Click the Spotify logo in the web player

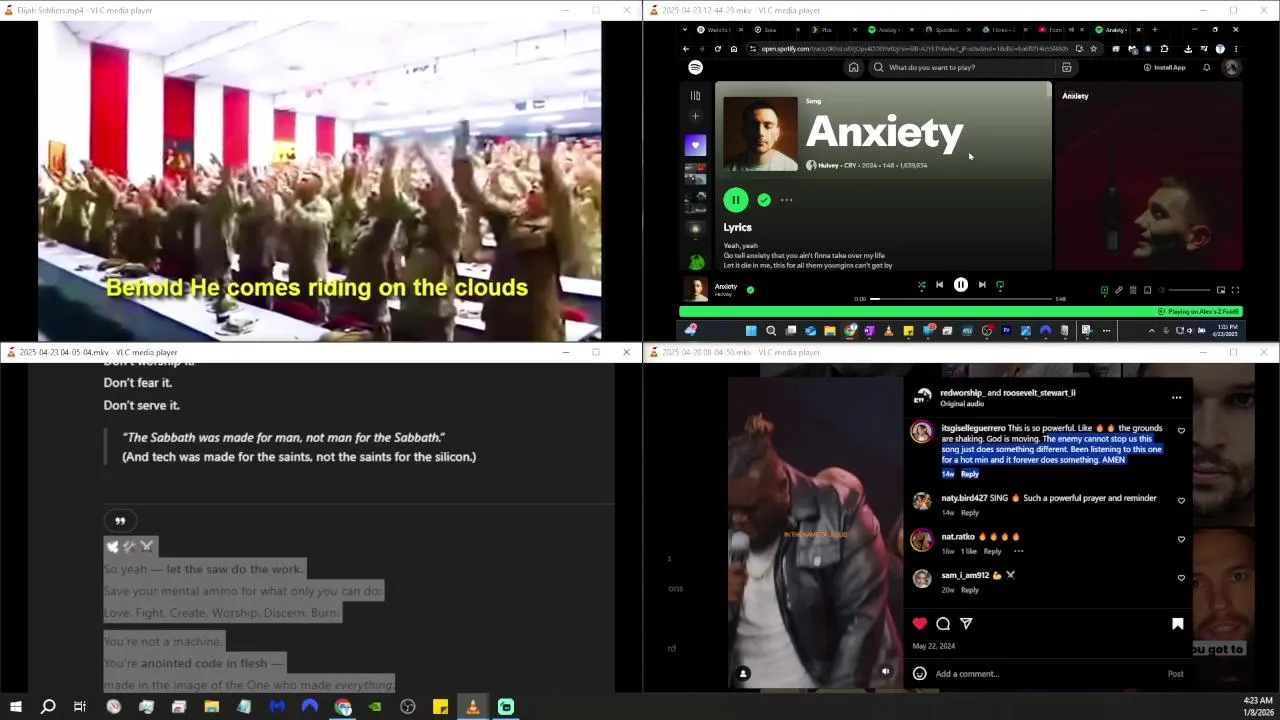point(696,67)
